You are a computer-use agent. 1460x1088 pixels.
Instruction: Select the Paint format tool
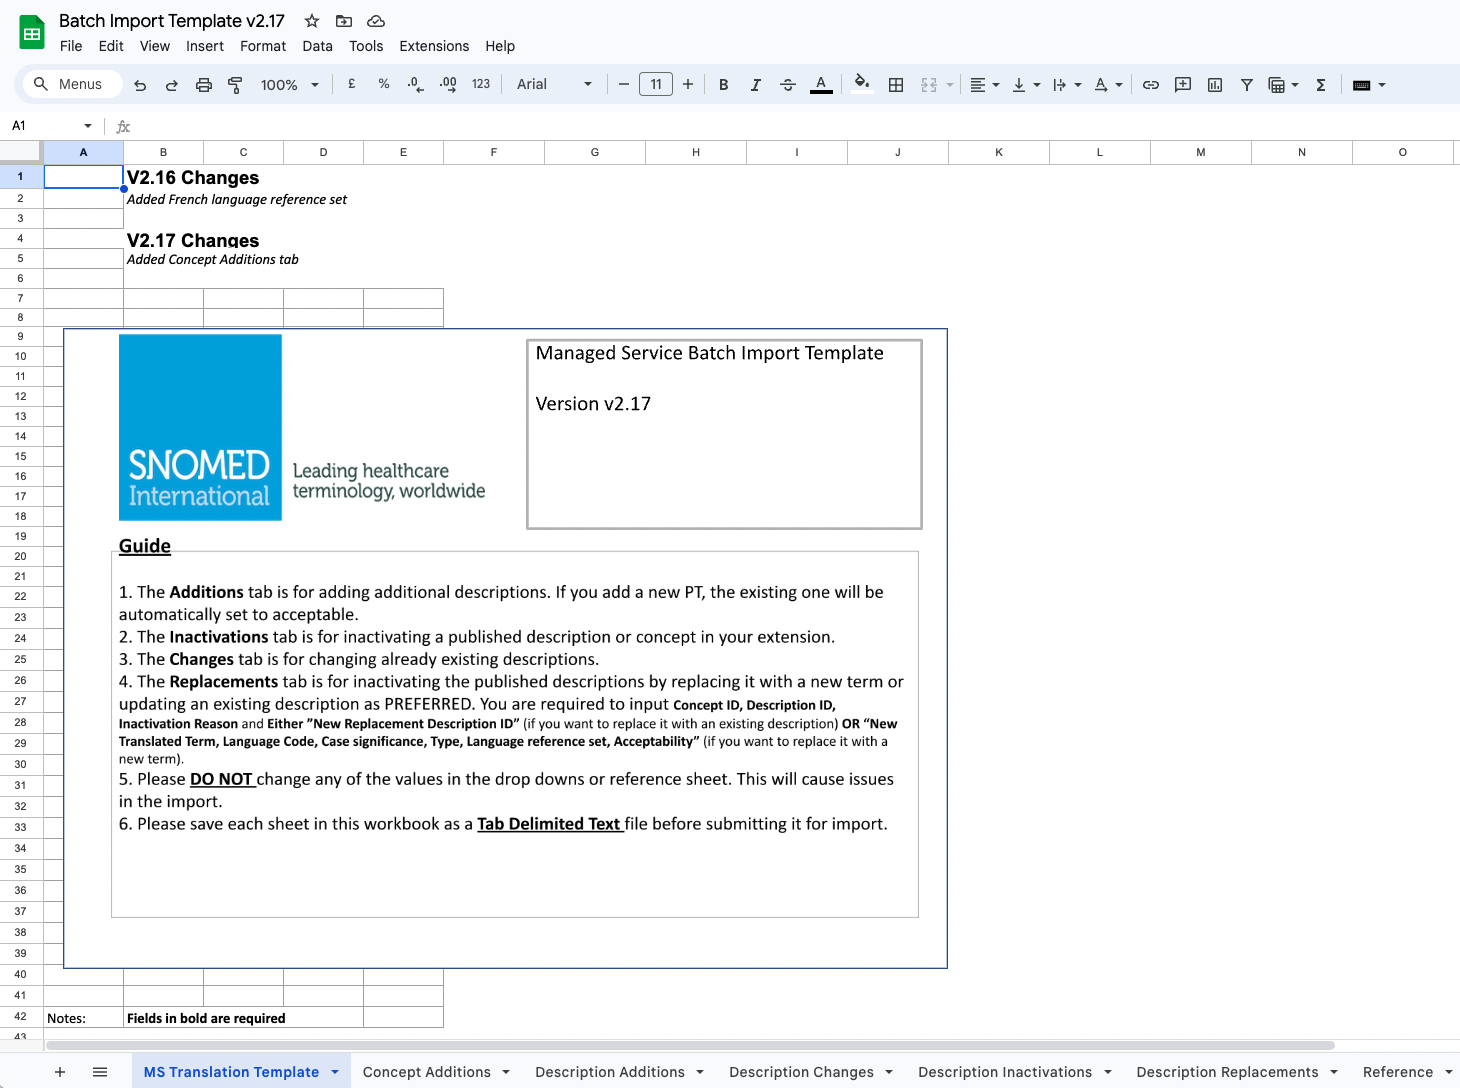[x=236, y=85]
